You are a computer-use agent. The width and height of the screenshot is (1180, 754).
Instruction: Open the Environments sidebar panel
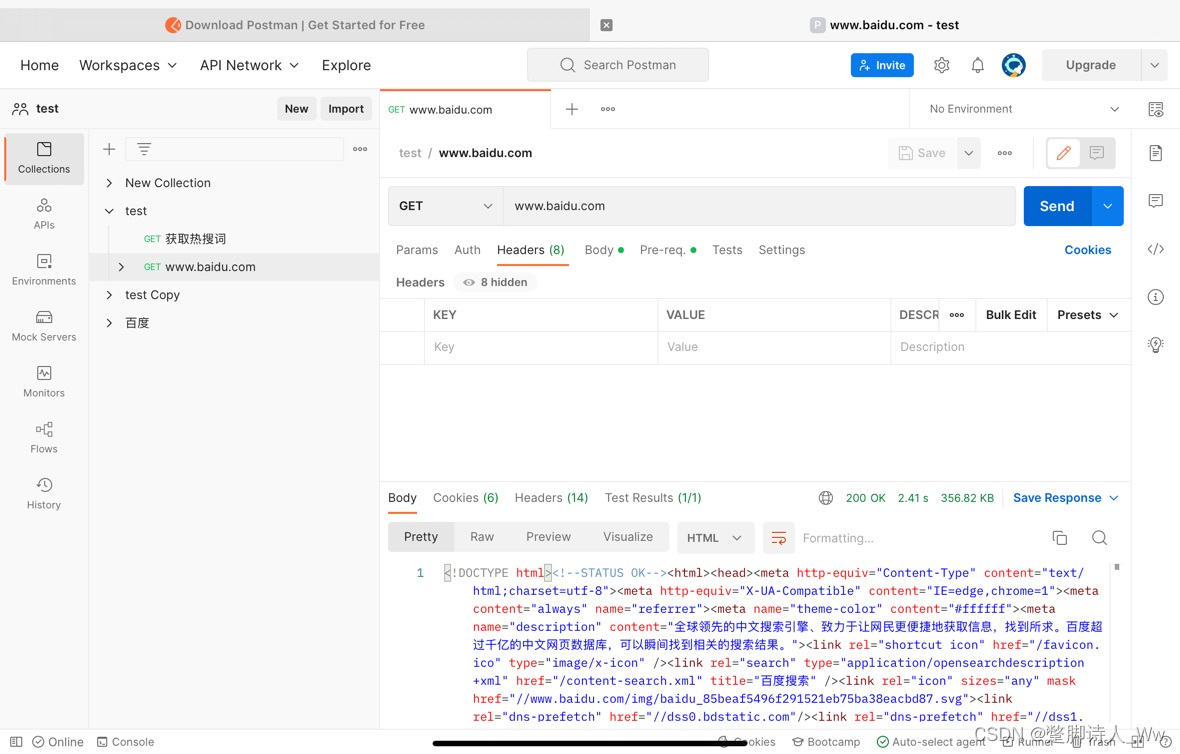coord(44,269)
